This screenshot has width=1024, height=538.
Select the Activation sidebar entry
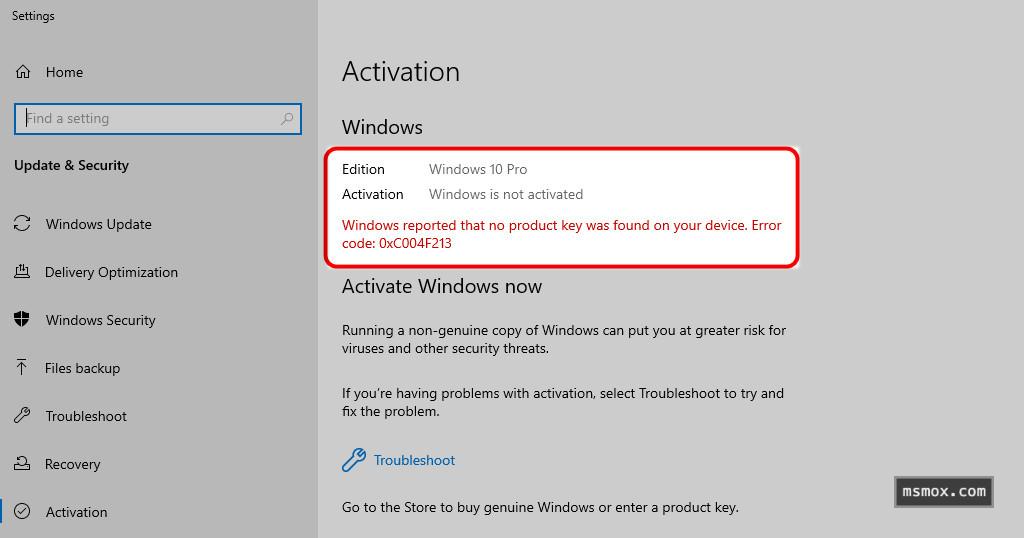[x=76, y=512]
